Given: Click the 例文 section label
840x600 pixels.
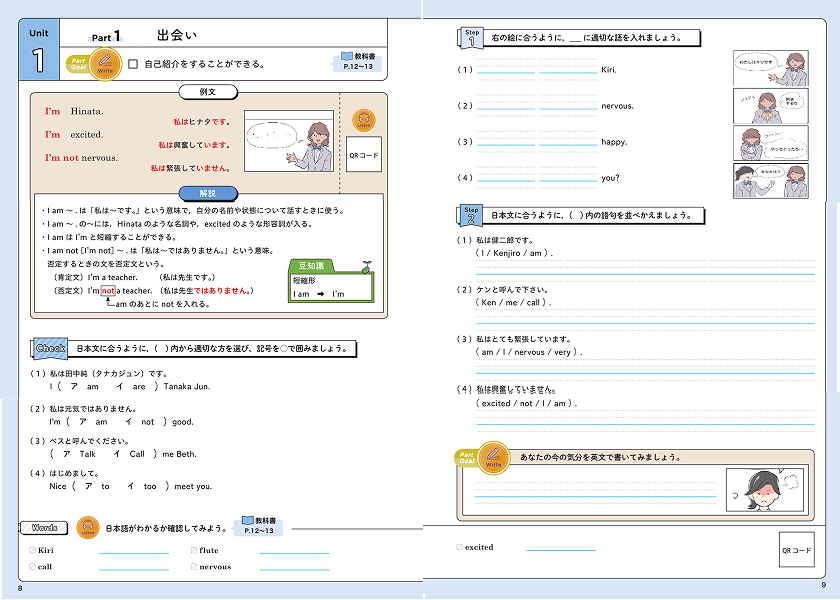Looking at the screenshot, I should click(207, 92).
